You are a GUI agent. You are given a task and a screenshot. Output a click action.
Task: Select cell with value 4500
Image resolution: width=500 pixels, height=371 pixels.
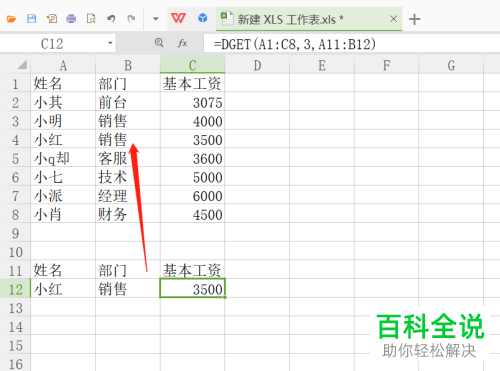[x=193, y=214]
